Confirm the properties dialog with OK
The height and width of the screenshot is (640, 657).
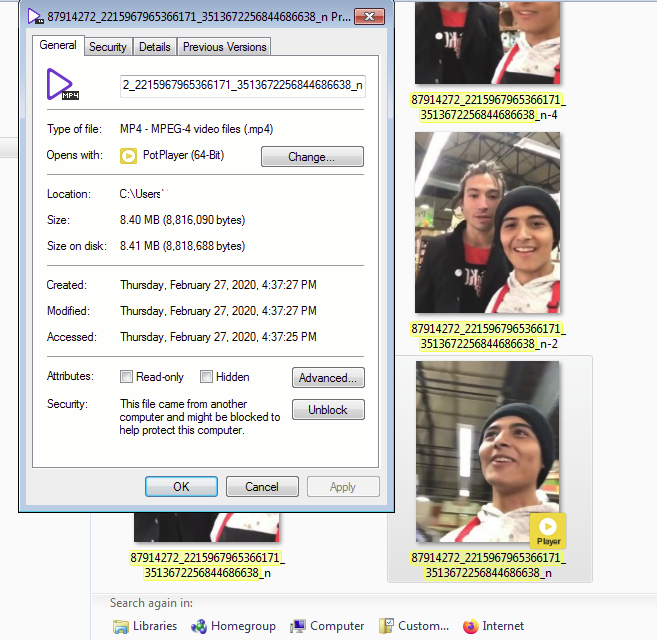(x=181, y=487)
